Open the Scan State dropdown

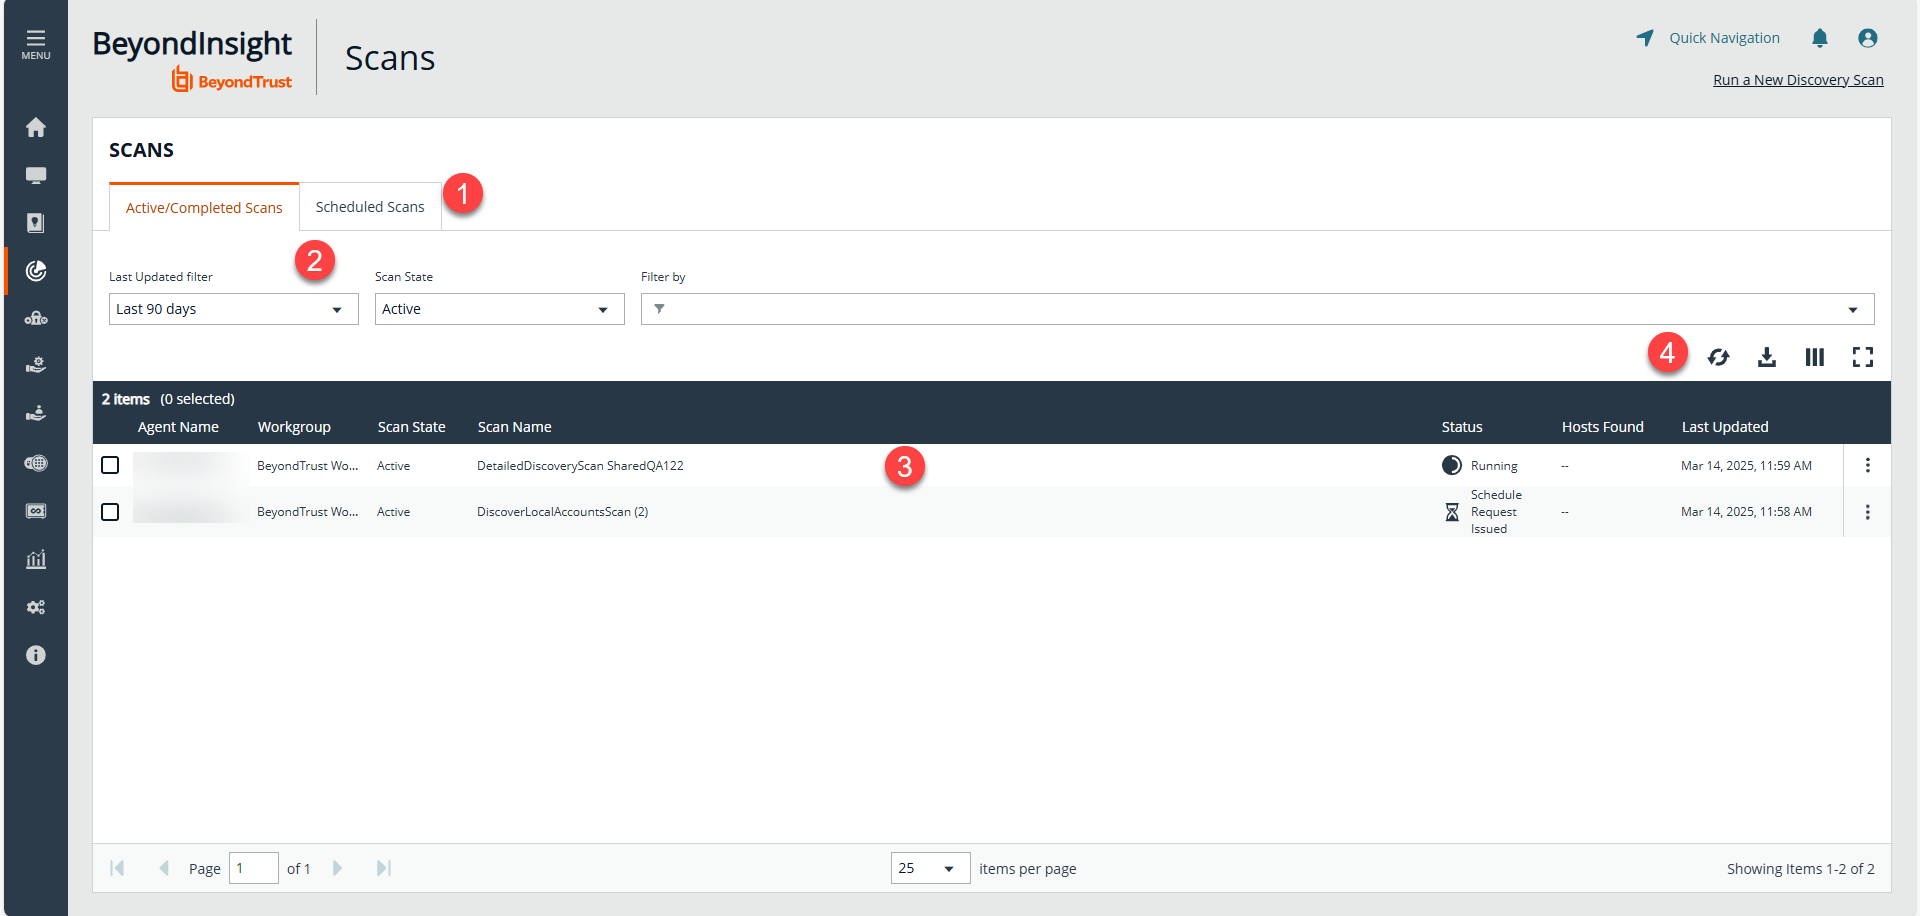coord(500,309)
